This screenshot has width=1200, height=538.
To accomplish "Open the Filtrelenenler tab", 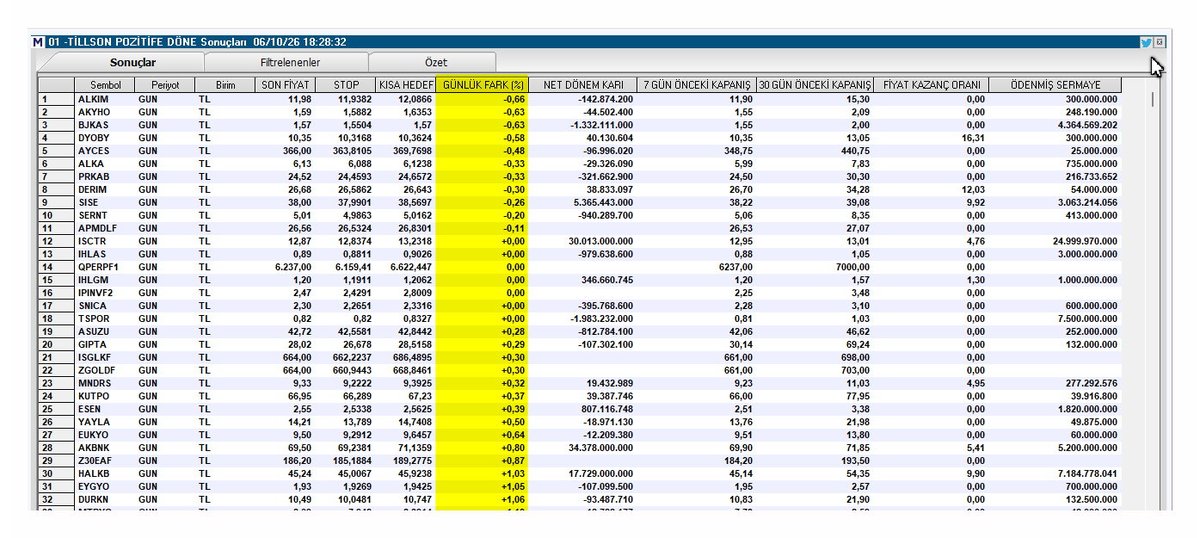I will [289, 62].
